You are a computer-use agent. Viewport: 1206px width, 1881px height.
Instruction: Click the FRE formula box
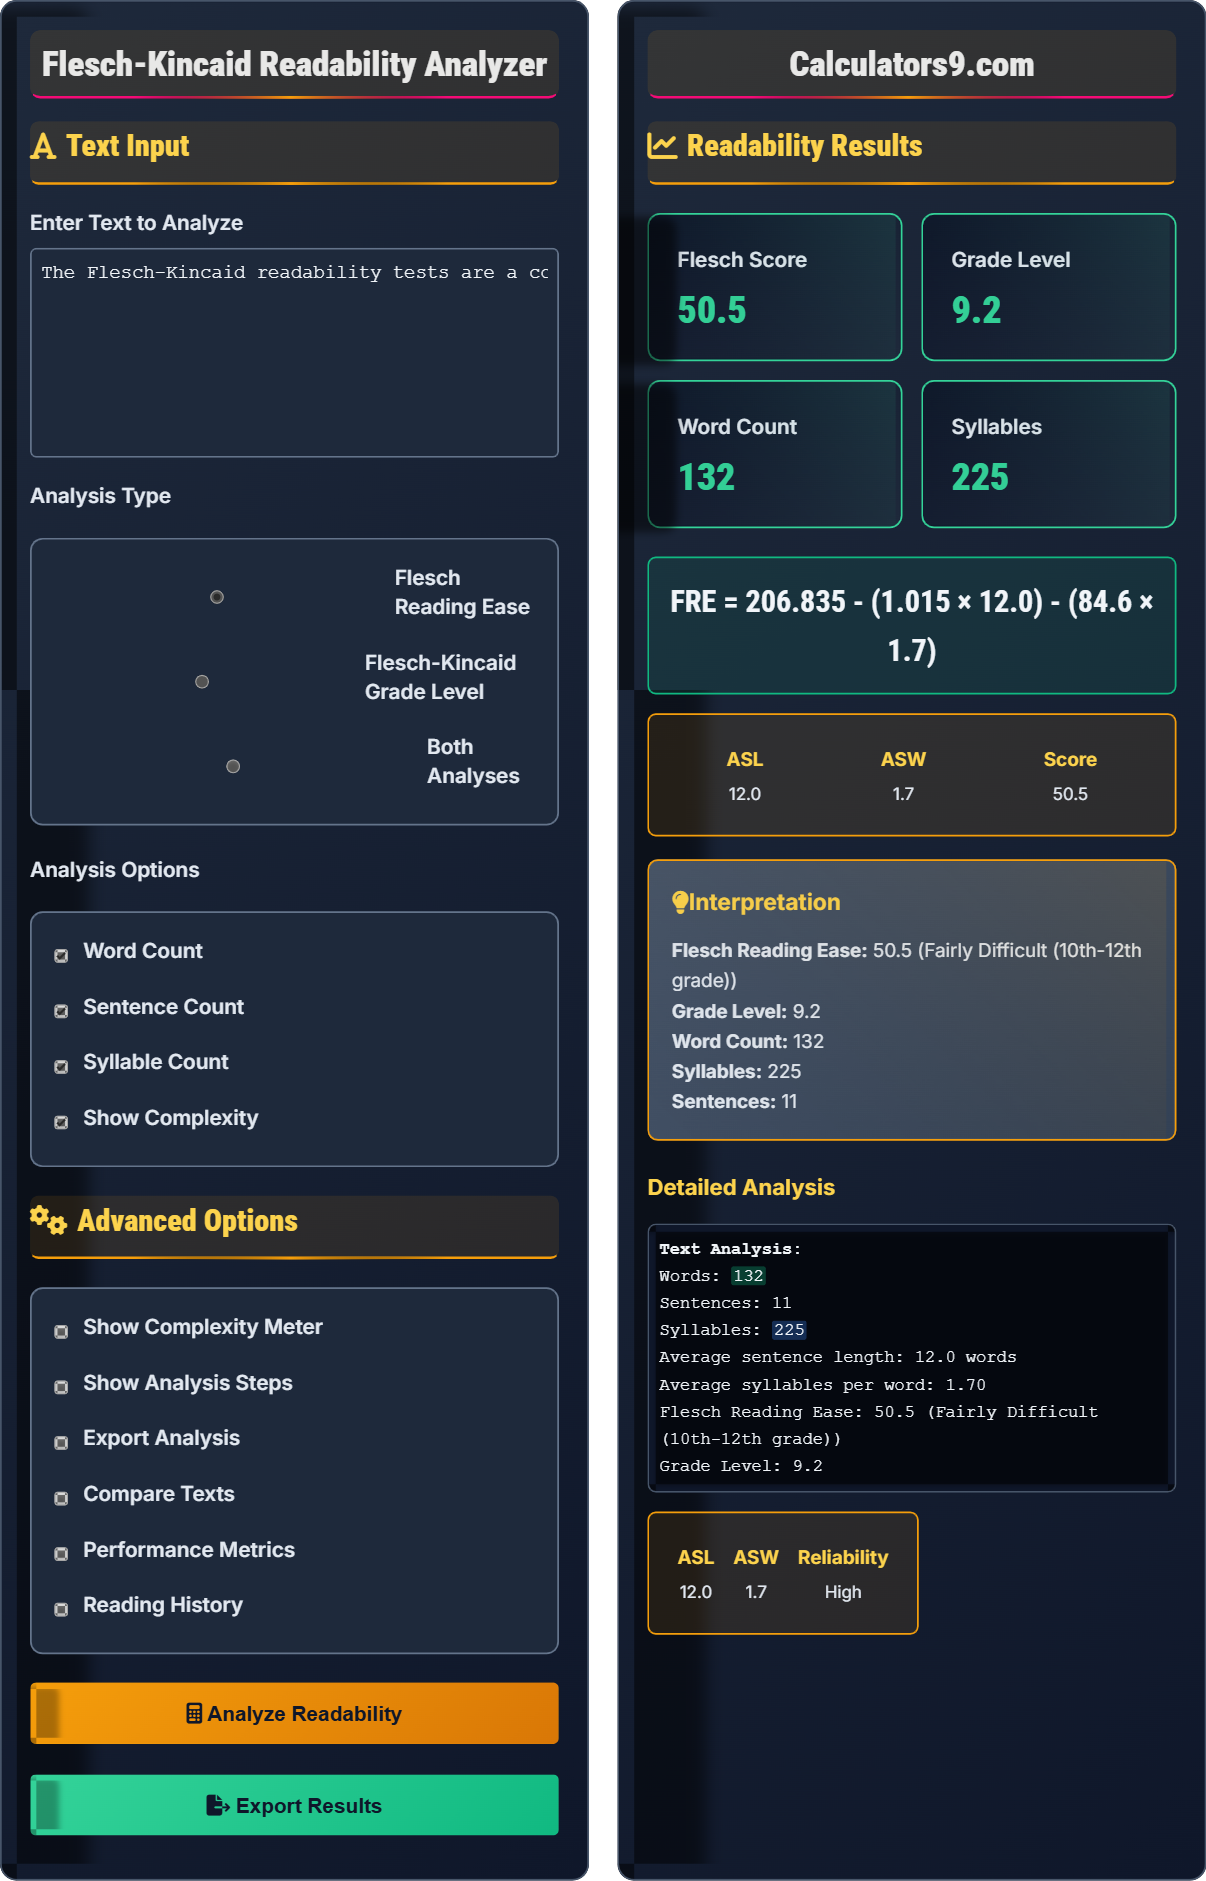912,625
